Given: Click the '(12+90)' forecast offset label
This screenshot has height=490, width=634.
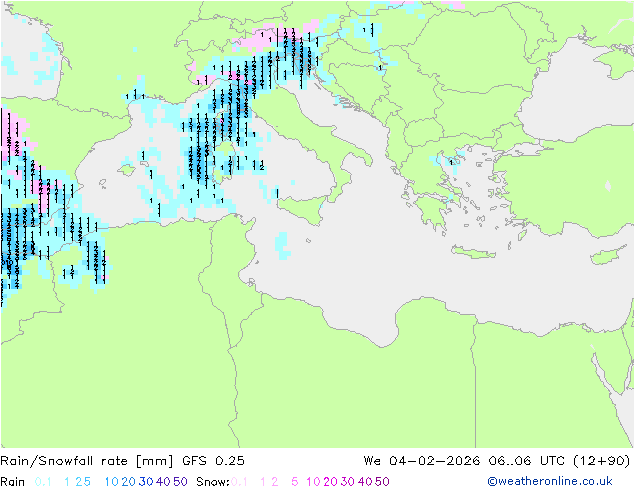Looking at the screenshot, I should pos(602,461).
